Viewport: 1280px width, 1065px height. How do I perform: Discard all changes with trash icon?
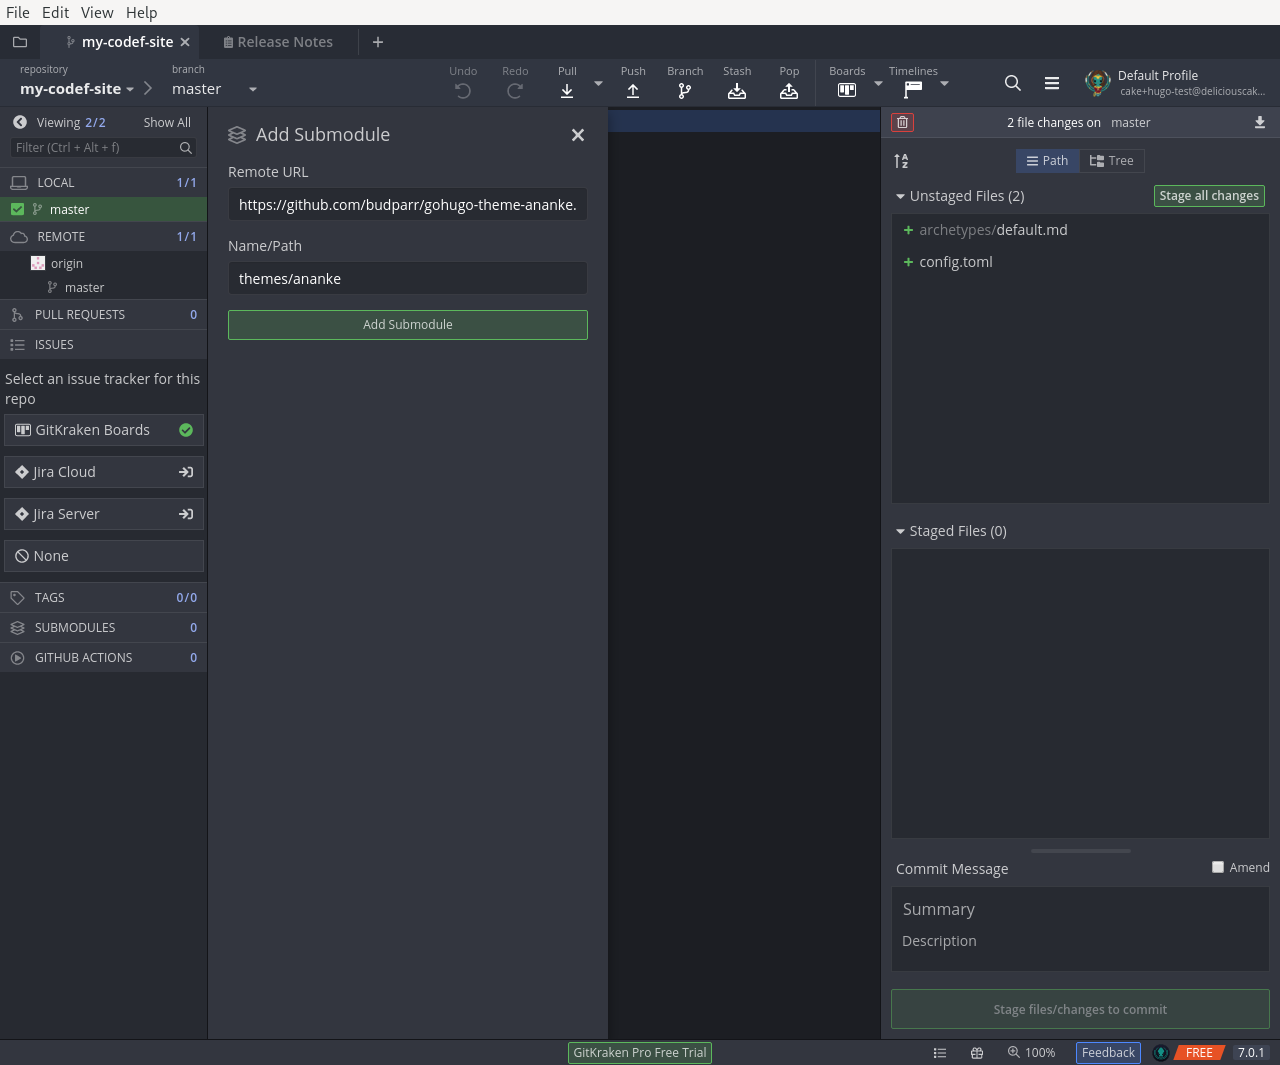pyautogui.click(x=903, y=122)
